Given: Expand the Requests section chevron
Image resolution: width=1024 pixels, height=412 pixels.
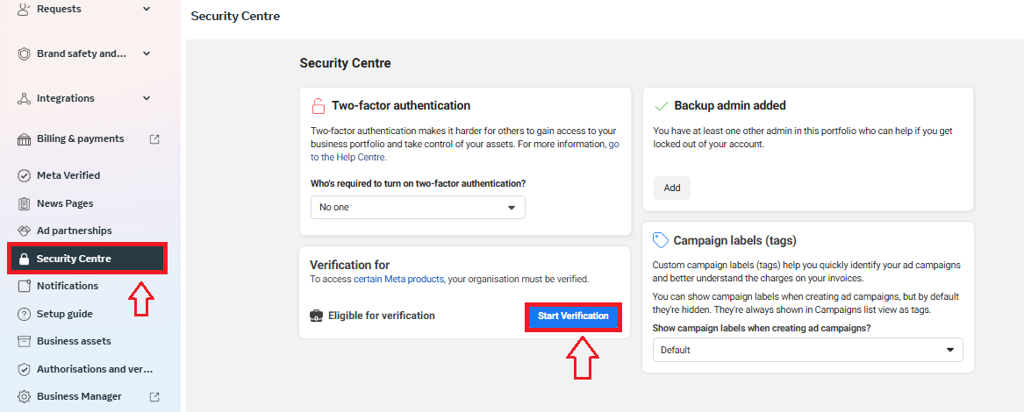Looking at the screenshot, I should [146, 9].
